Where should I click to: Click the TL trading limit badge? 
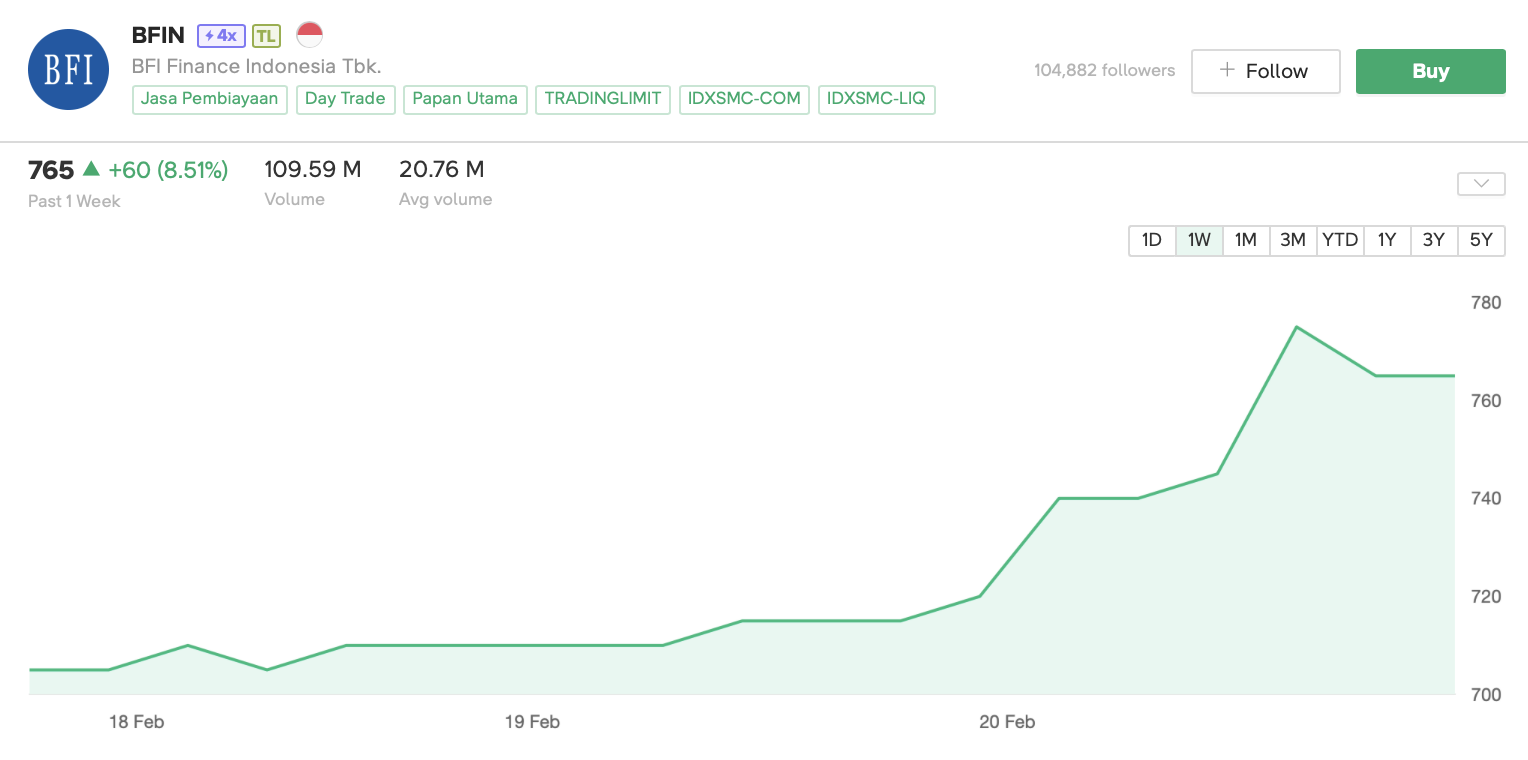[265, 36]
